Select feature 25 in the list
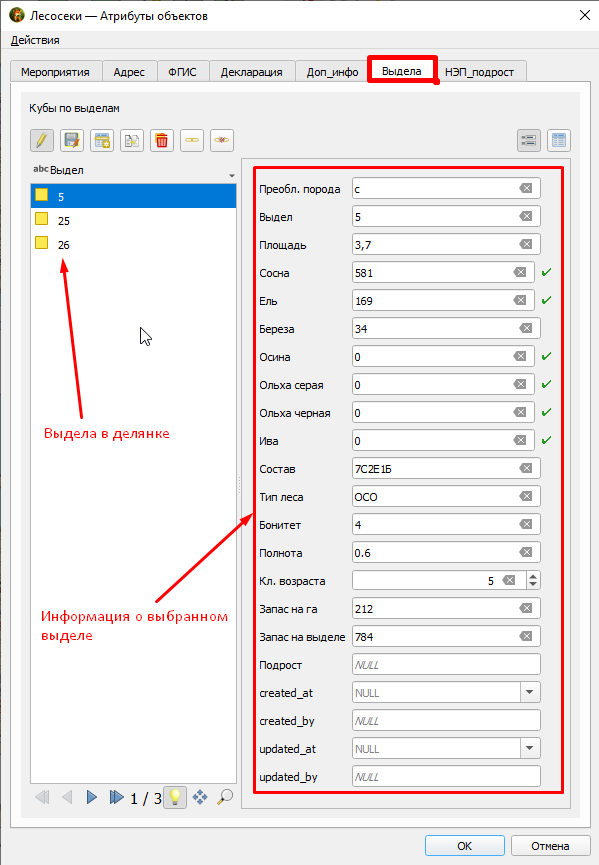This screenshot has height=865, width=599. click(133, 221)
